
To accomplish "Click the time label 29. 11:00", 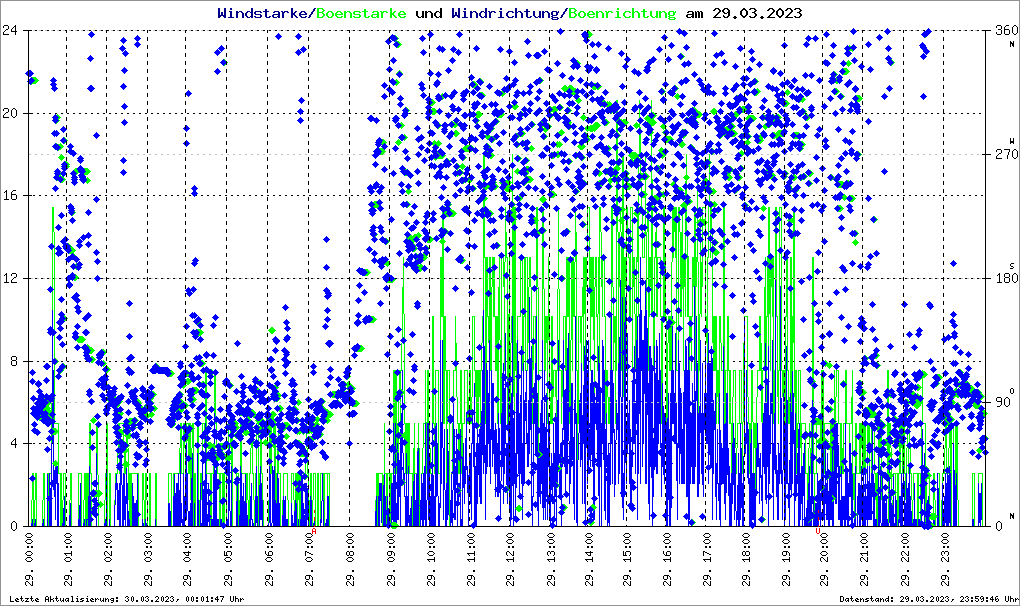I will pyautogui.click(x=470, y=559).
